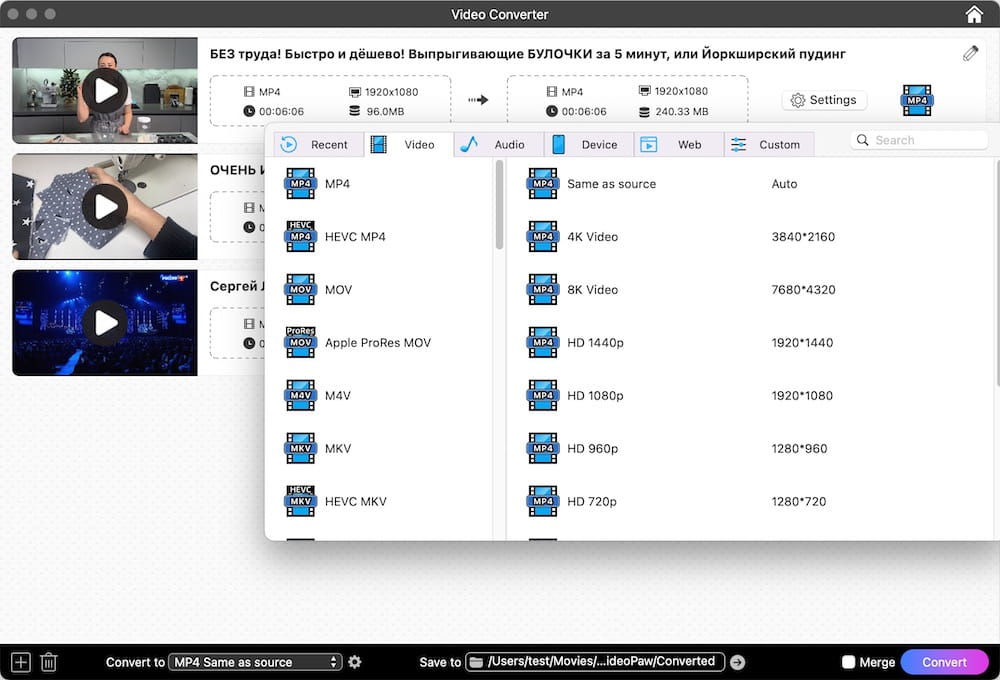Play the Yorkshire pudding video thumbnail
The width and height of the screenshot is (1000, 680).
[x=104, y=90]
